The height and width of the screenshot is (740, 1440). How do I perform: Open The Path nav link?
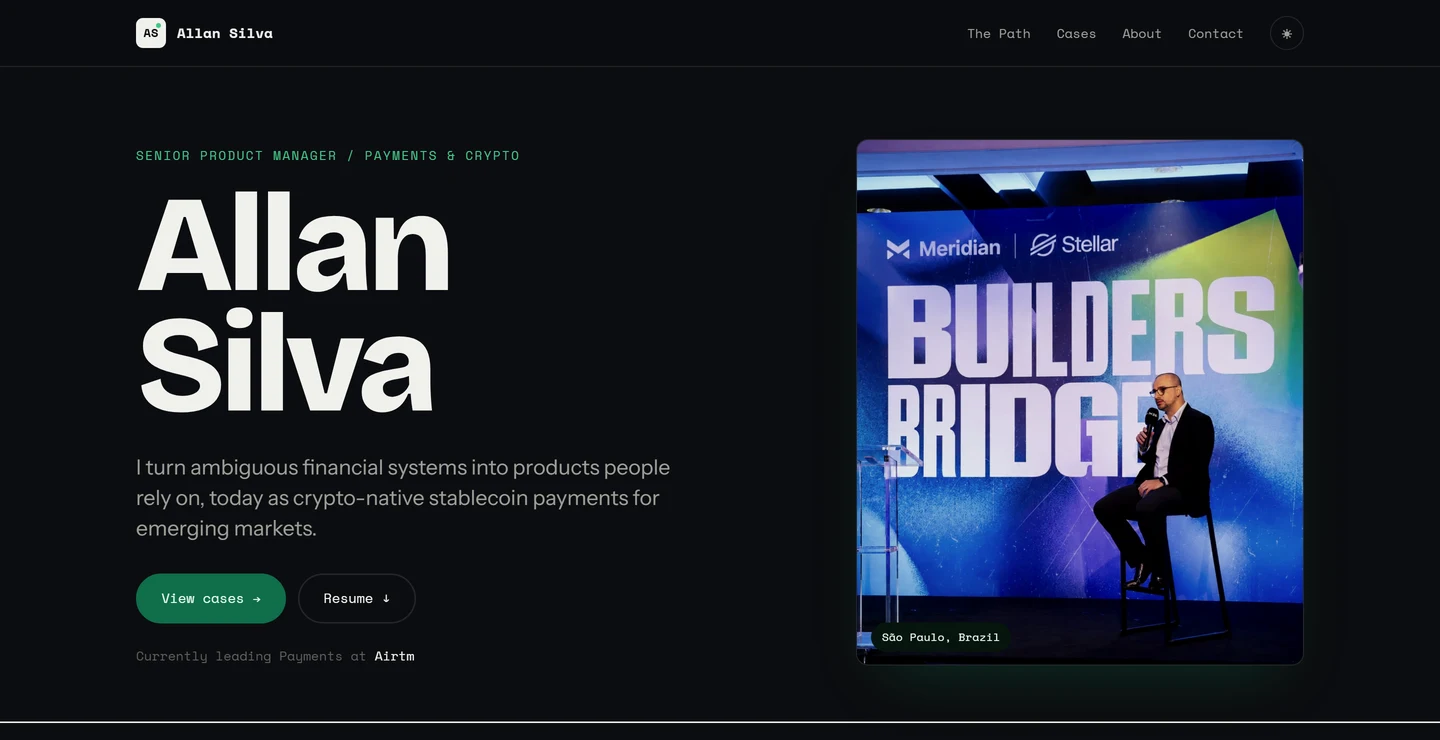pos(998,33)
